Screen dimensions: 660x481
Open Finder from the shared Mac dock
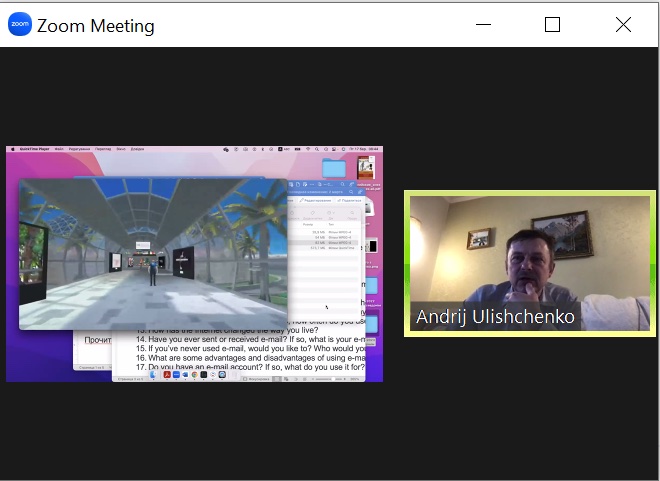pos(153,375)
